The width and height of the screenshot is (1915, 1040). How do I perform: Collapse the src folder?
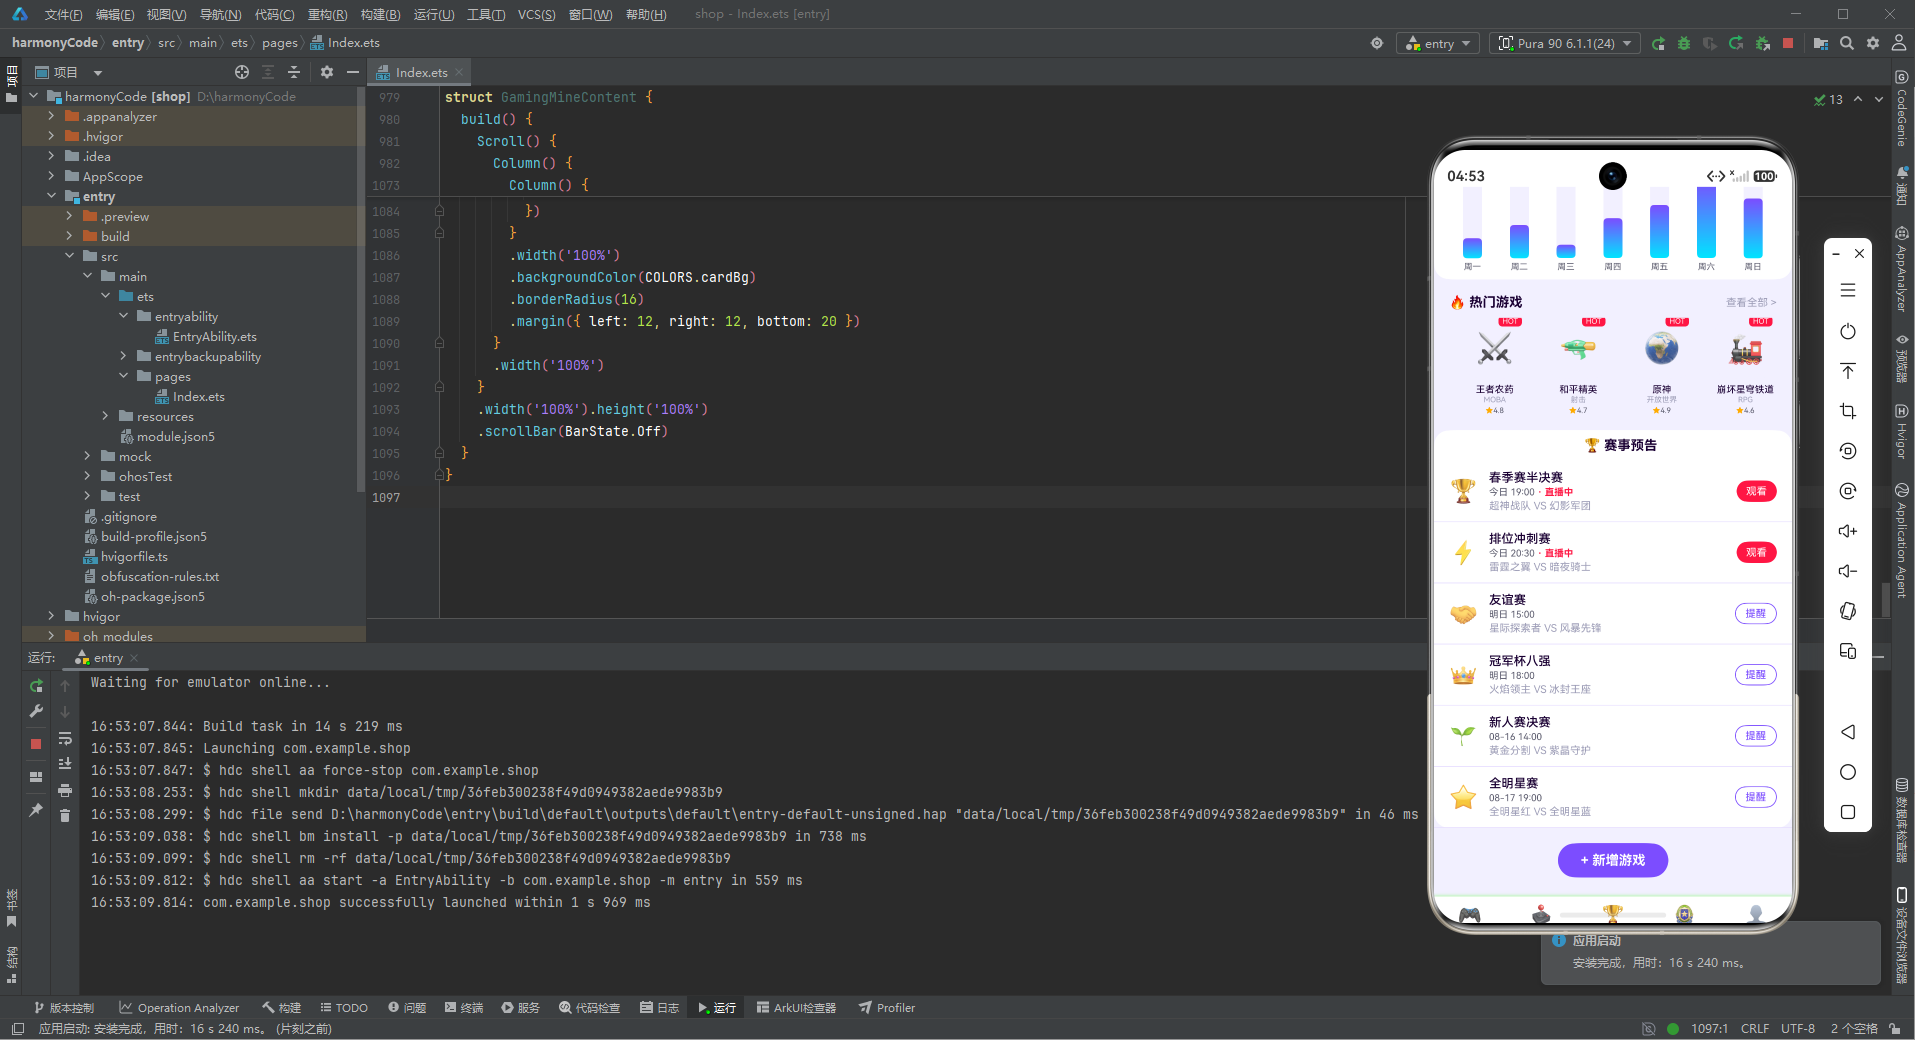[x=69, y=256]
